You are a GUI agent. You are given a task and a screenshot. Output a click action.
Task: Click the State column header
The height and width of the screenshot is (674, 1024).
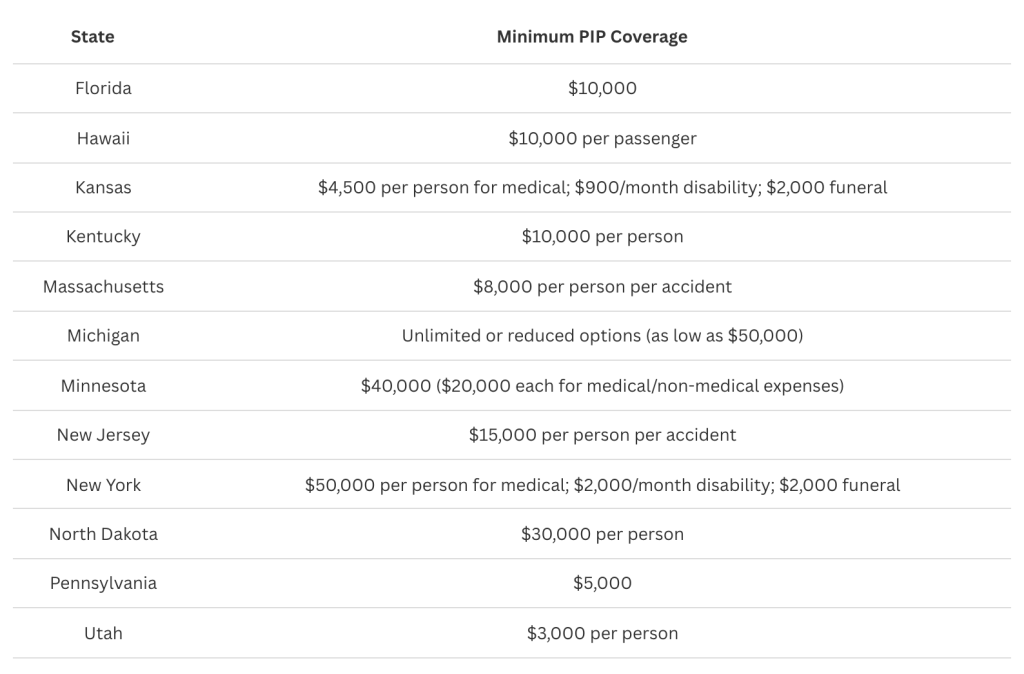click(92, 37)
